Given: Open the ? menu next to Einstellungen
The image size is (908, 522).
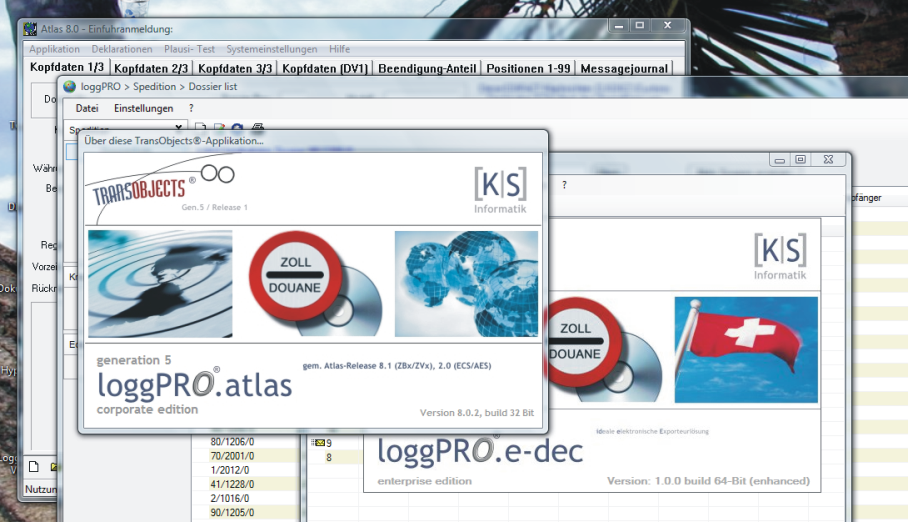Looking at the screenshot, I should [x=191, y=108].
